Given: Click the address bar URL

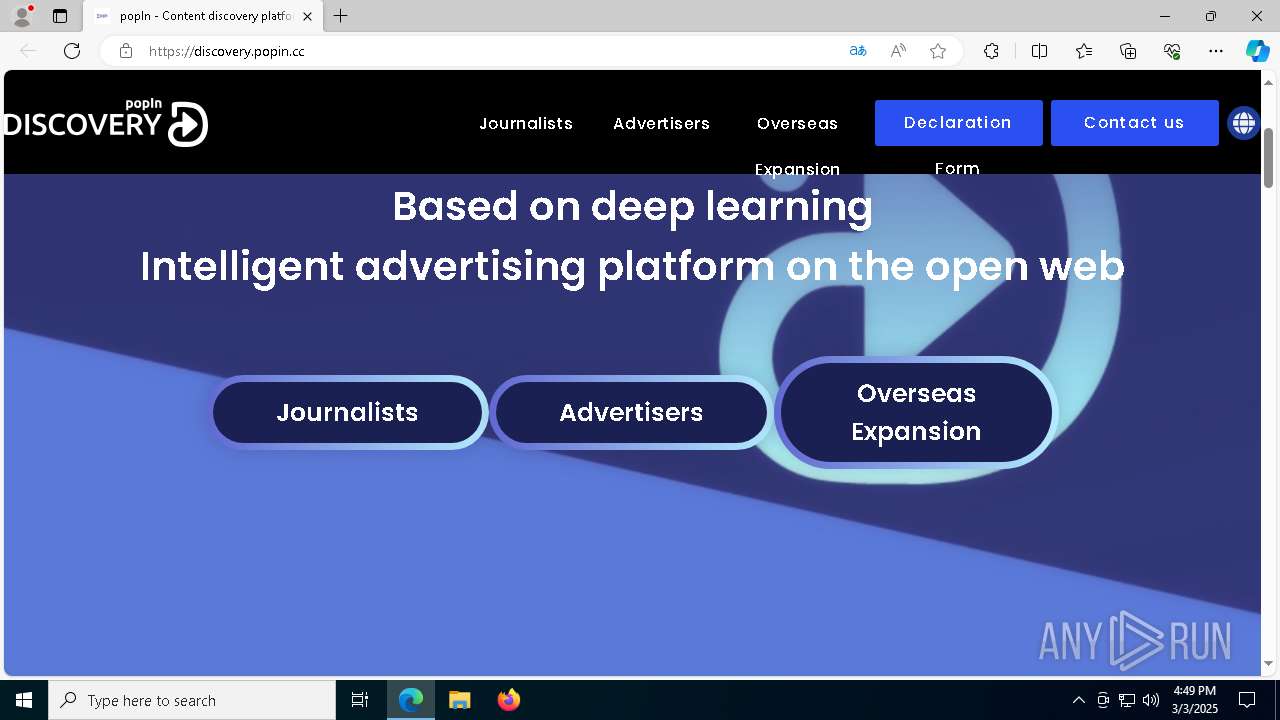Looking at the screenshot, I should tap(227, 51).
